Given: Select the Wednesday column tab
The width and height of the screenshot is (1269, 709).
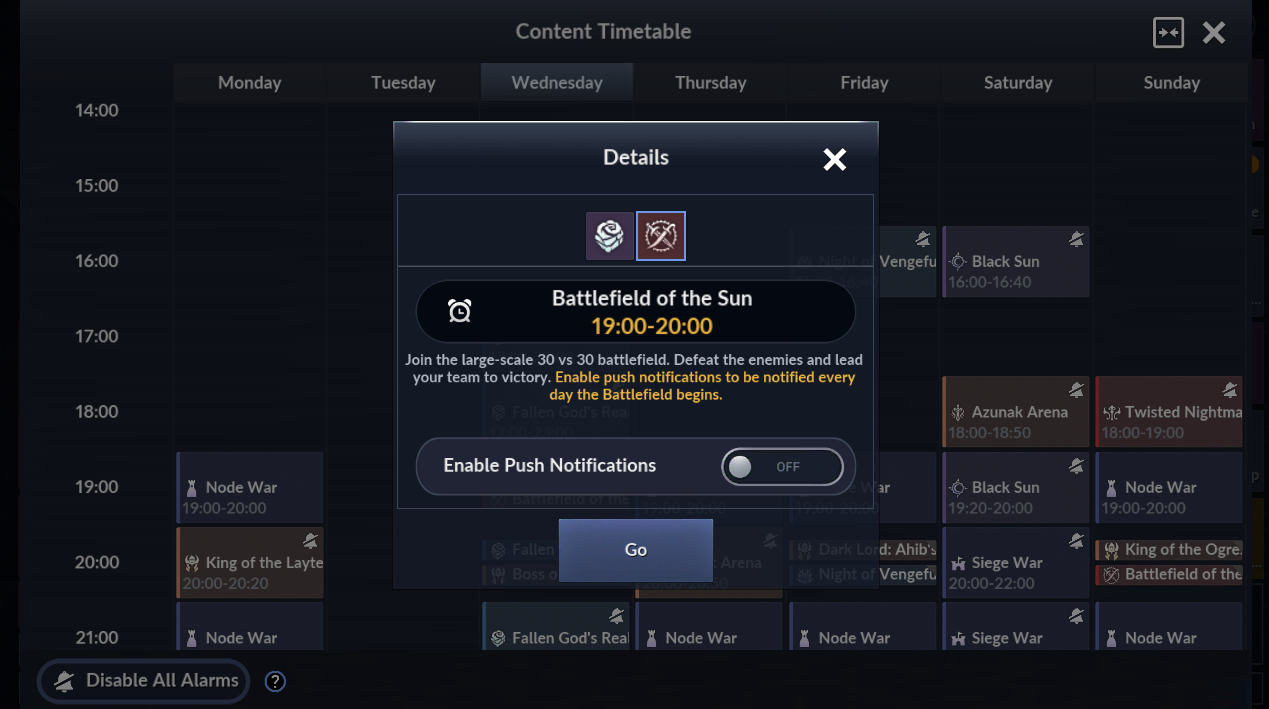Looking at the screenshot, I should (x=557, y=83).
